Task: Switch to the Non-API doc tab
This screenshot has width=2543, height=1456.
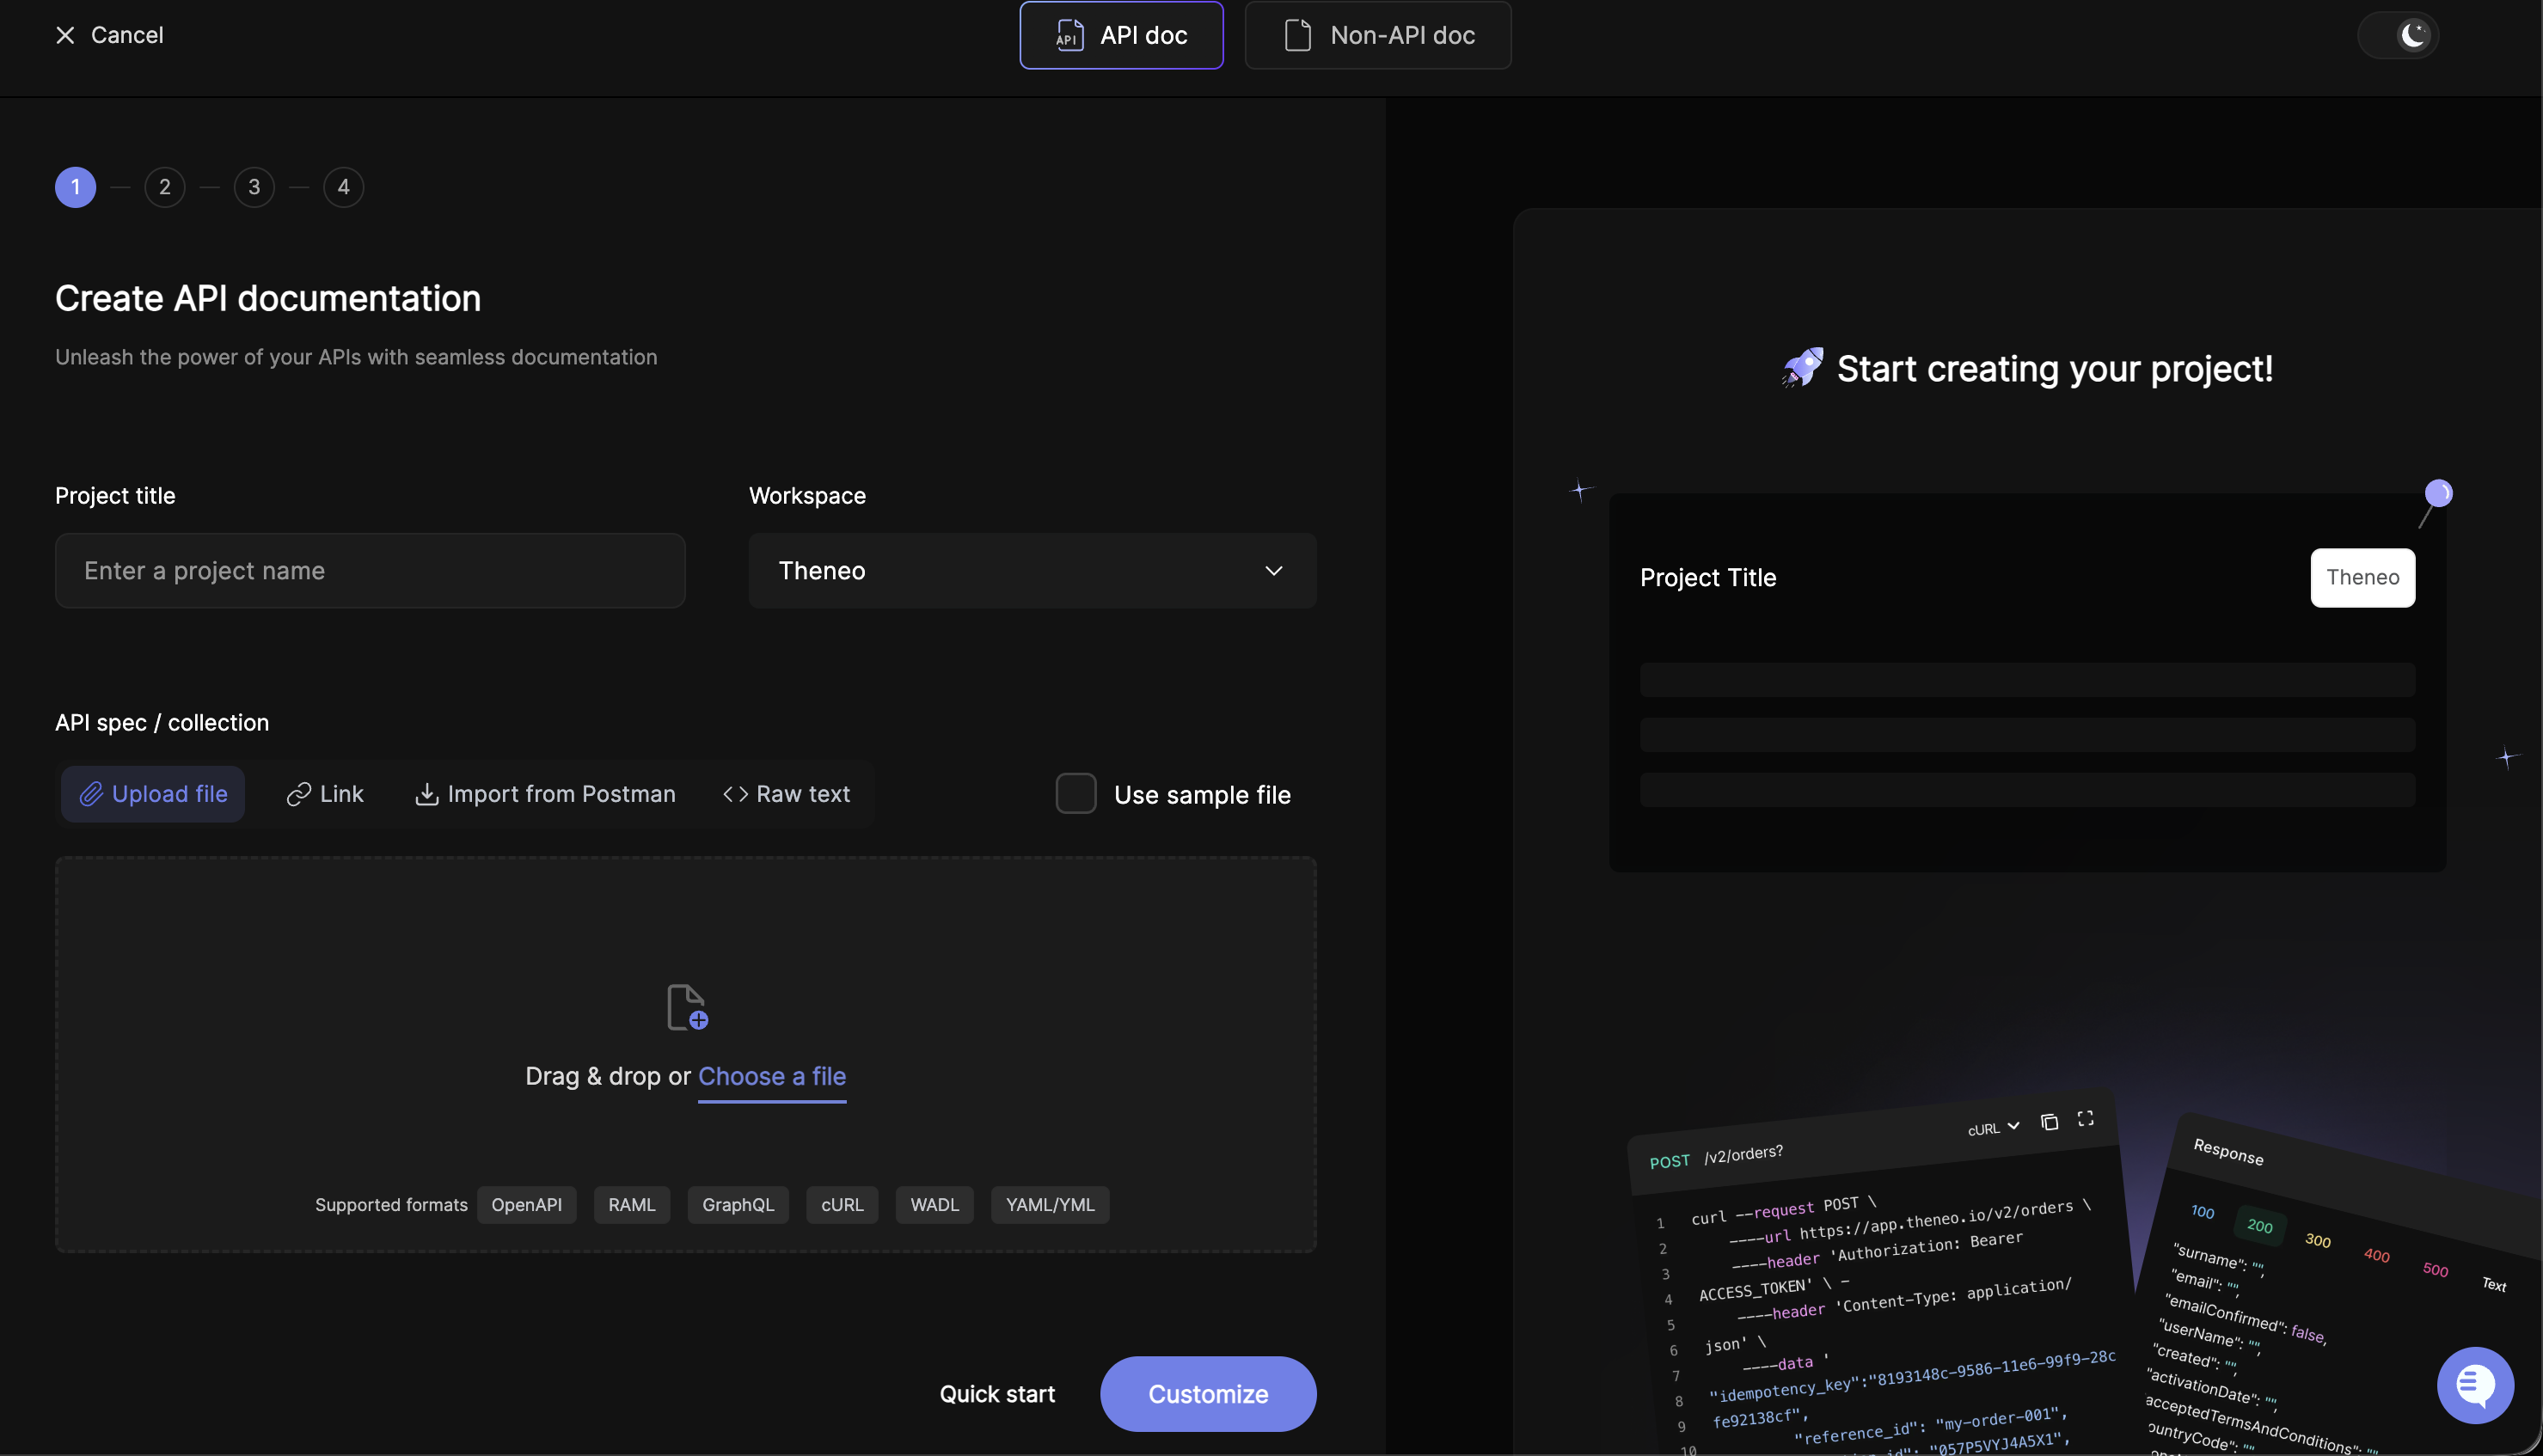Action: tap(1377, 35)
